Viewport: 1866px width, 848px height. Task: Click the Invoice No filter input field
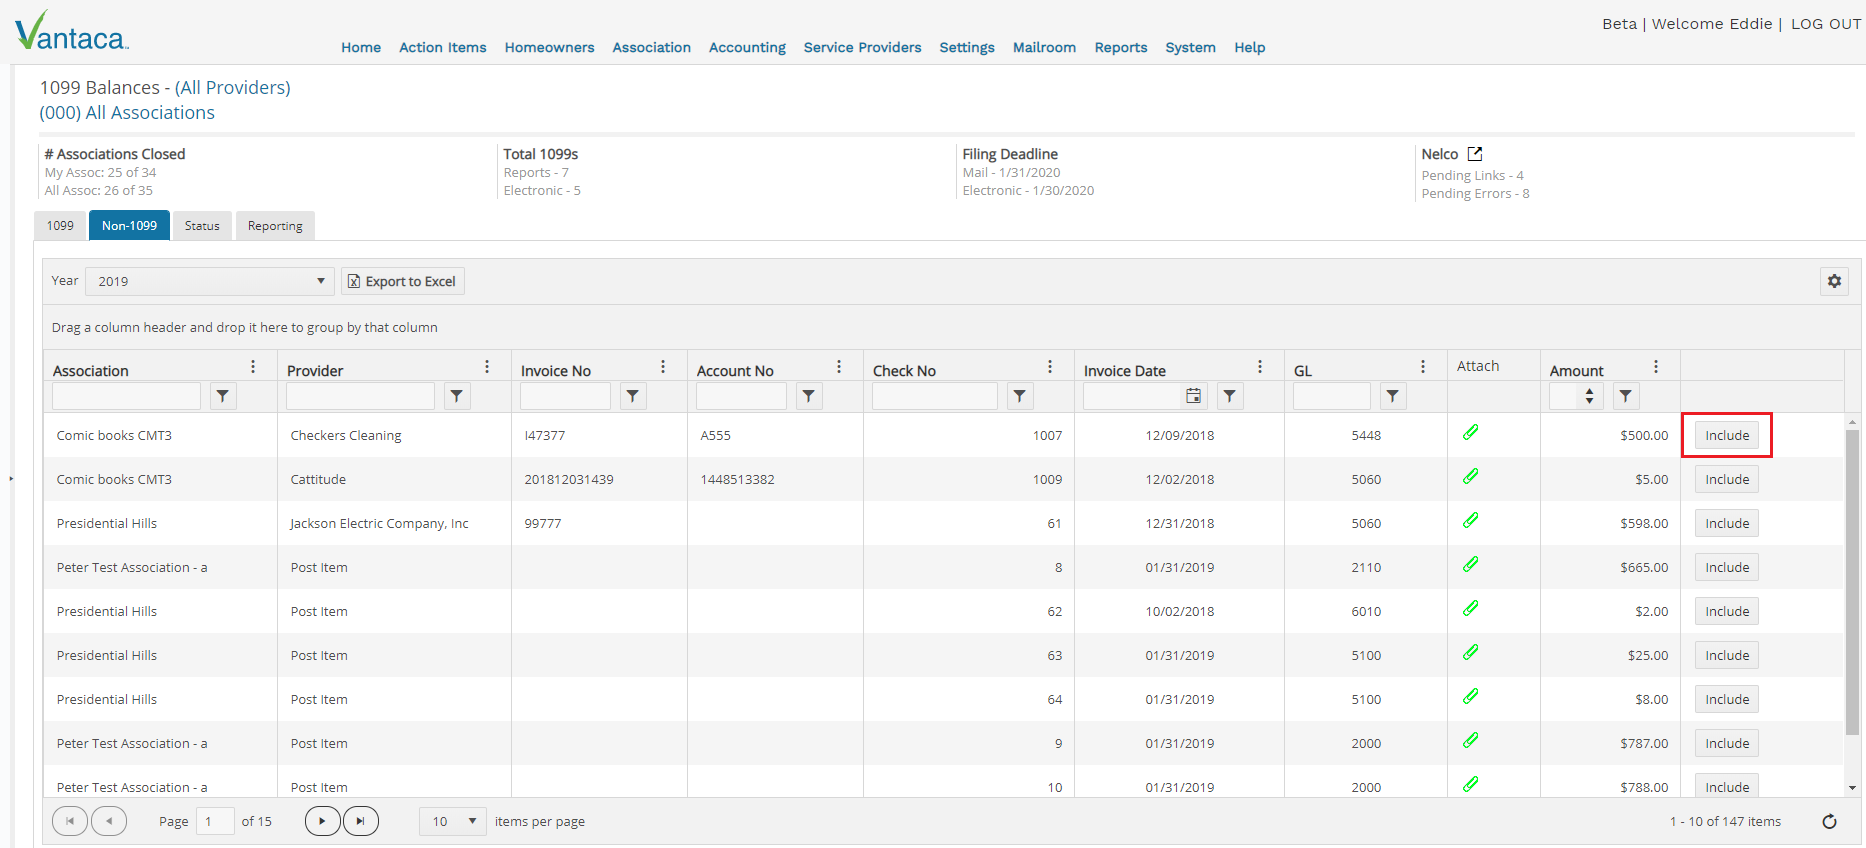coord(565,397)
